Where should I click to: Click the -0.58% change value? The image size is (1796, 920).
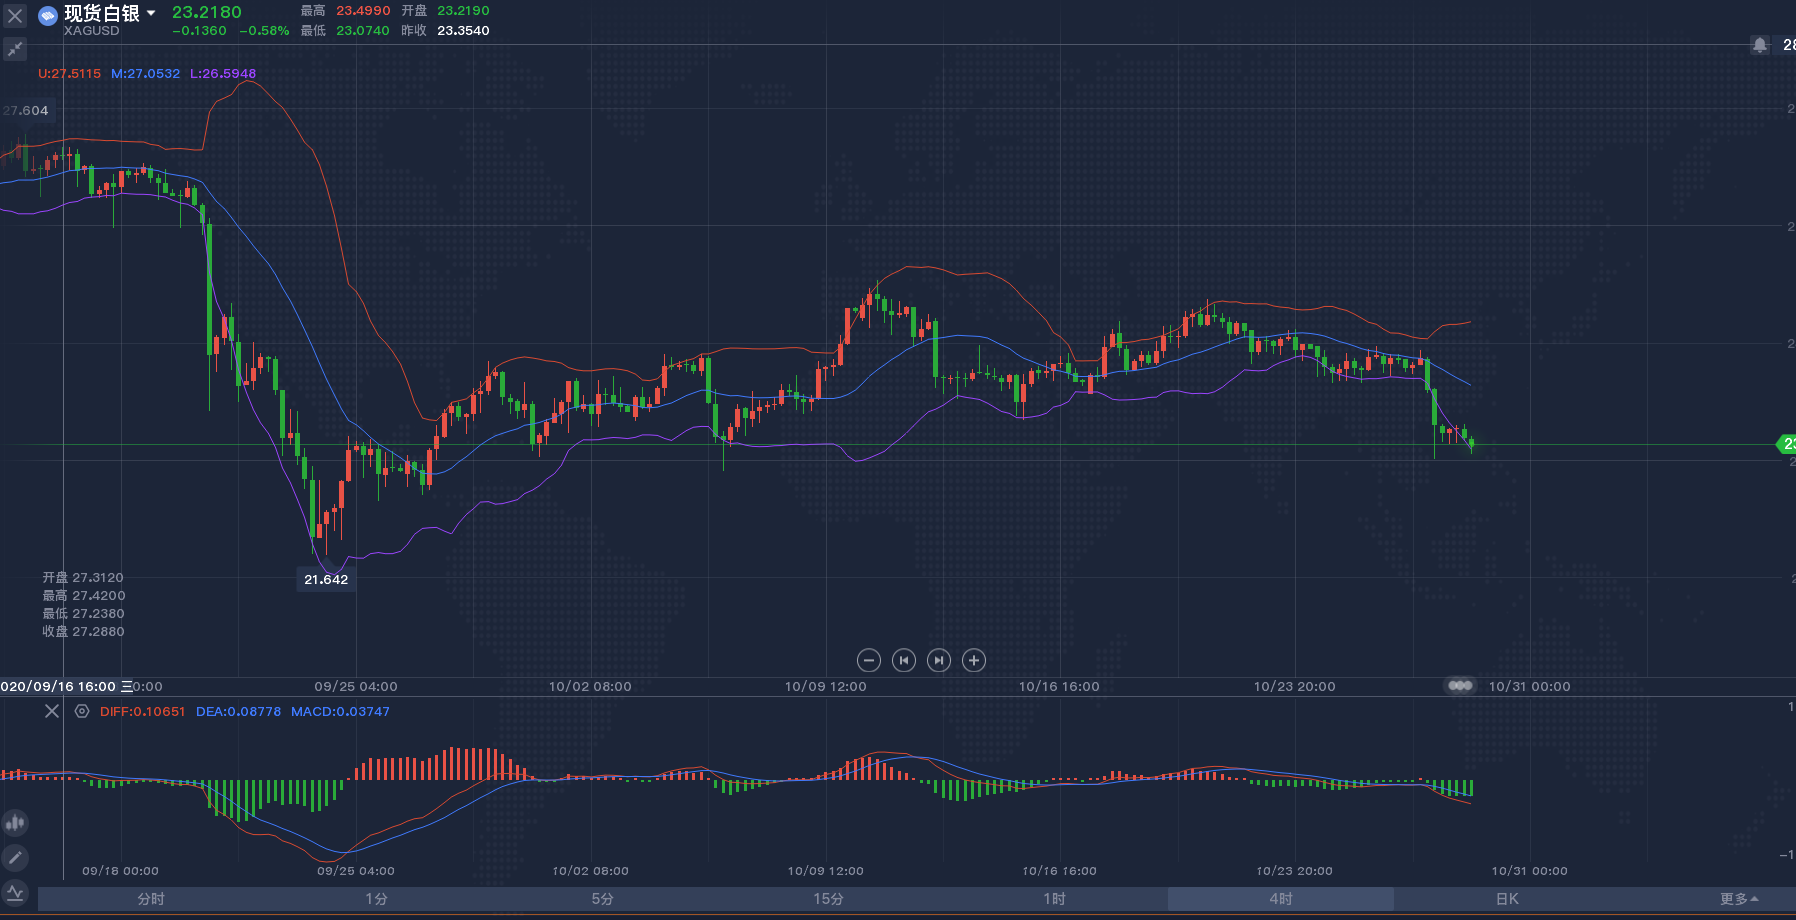coord(264,31)
